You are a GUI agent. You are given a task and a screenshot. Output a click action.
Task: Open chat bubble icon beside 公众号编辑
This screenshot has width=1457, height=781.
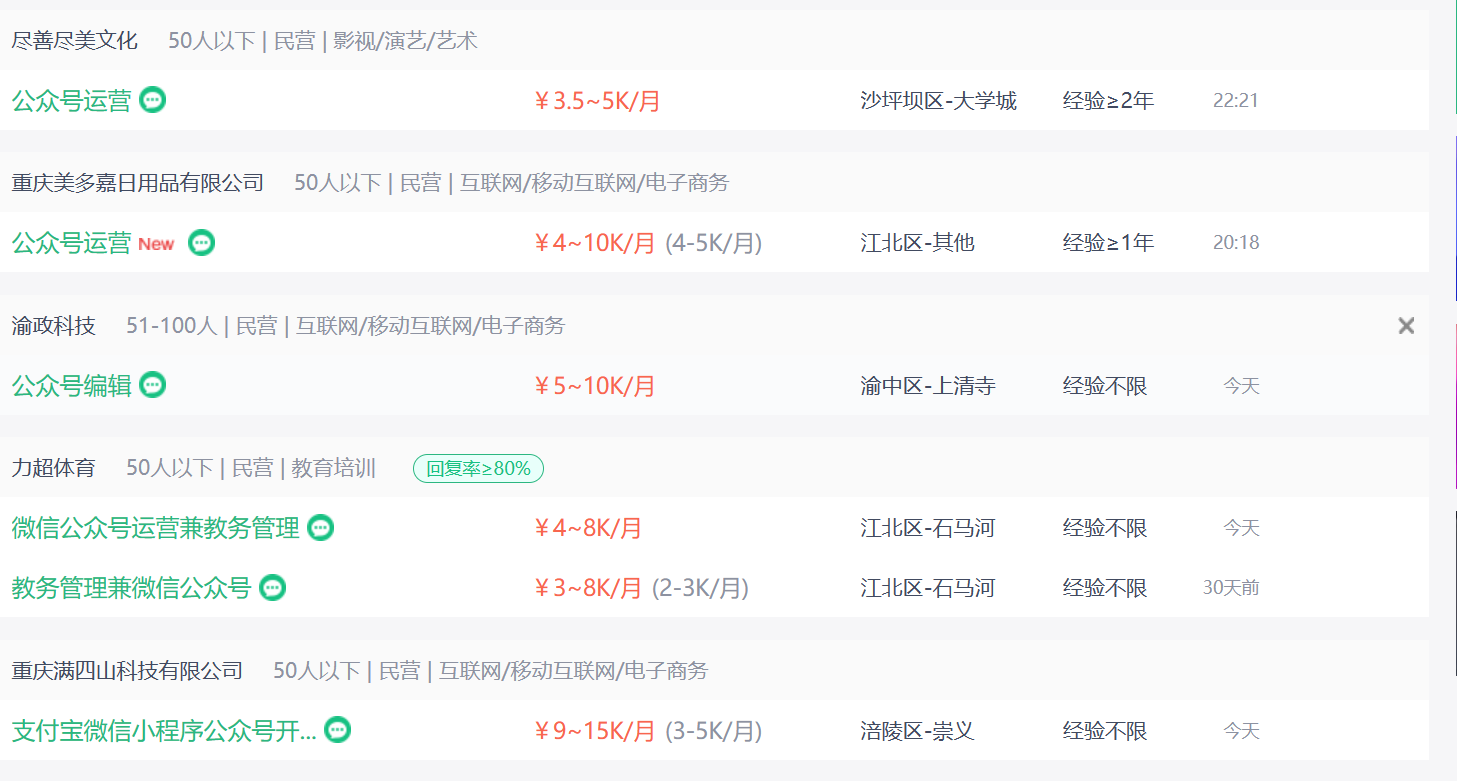point(152,385)
